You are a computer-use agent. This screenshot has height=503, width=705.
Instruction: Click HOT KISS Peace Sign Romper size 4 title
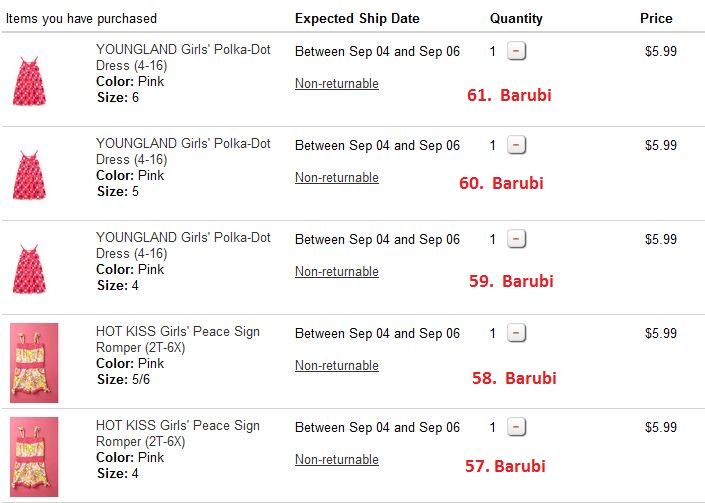click(x=177, y=432)
